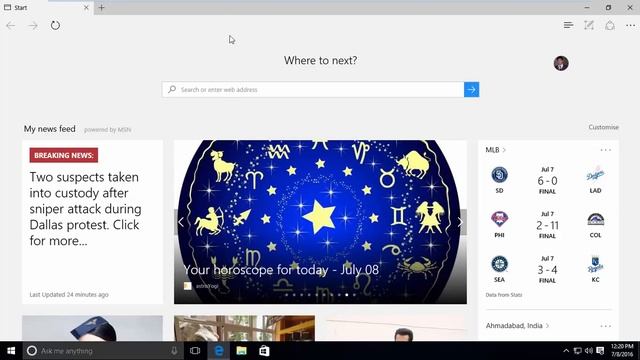The height and width of the screenshot is (360, 640).
Task: Select the Start tab
Action: [47, 7]
